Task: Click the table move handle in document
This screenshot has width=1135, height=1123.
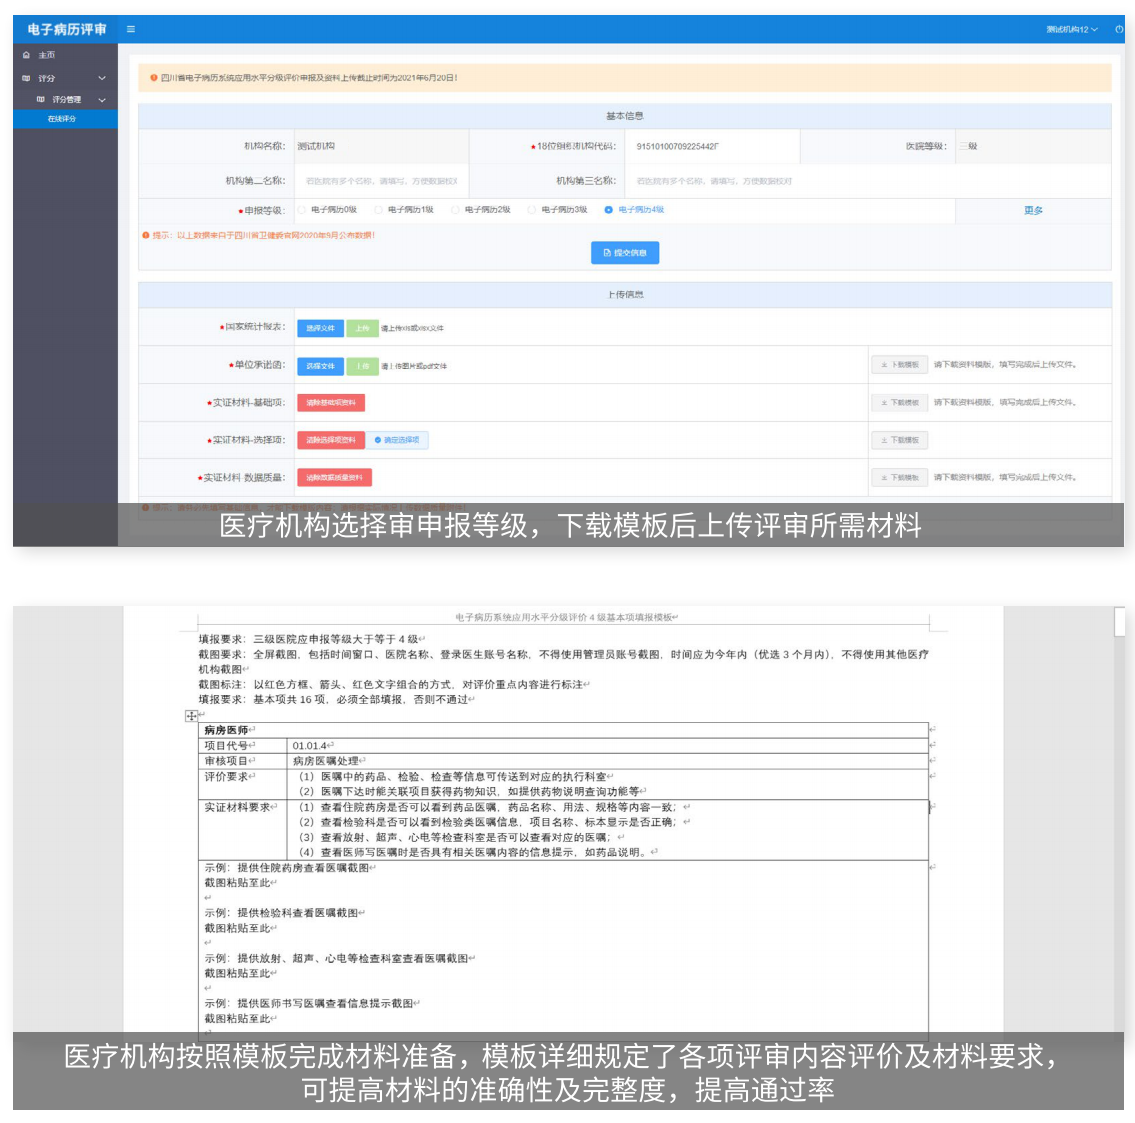Action: [x=191, y=716]
